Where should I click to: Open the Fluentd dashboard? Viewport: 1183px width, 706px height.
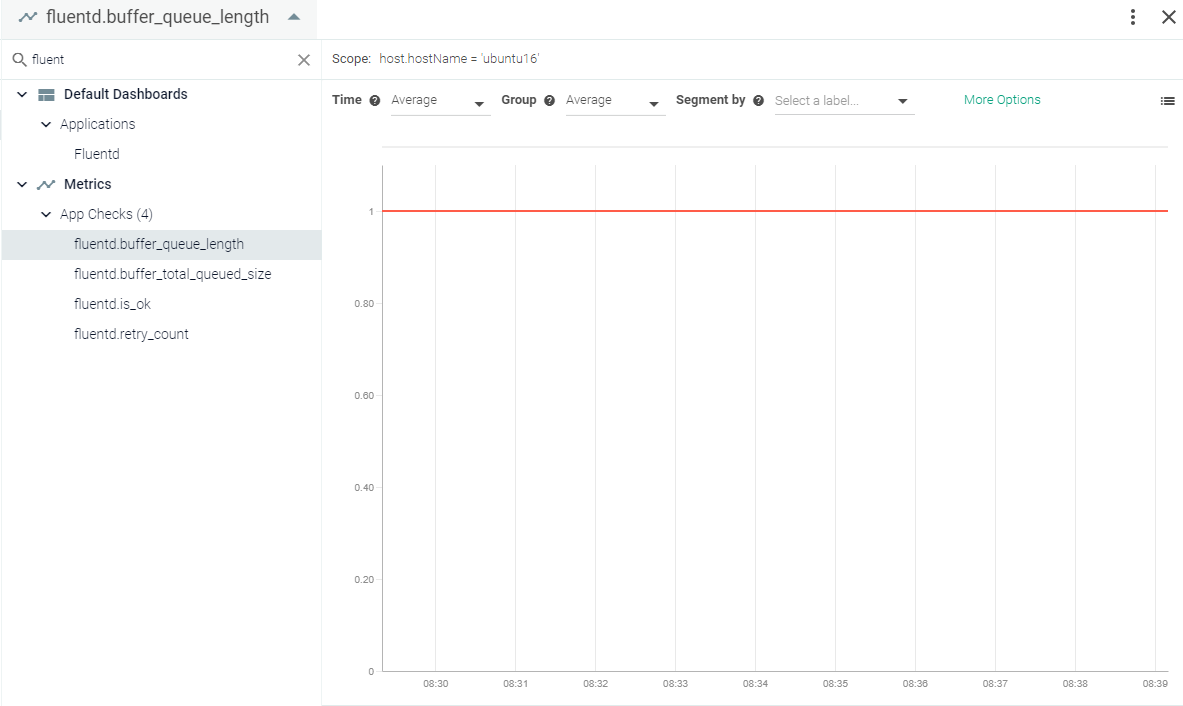click(97, 154)
